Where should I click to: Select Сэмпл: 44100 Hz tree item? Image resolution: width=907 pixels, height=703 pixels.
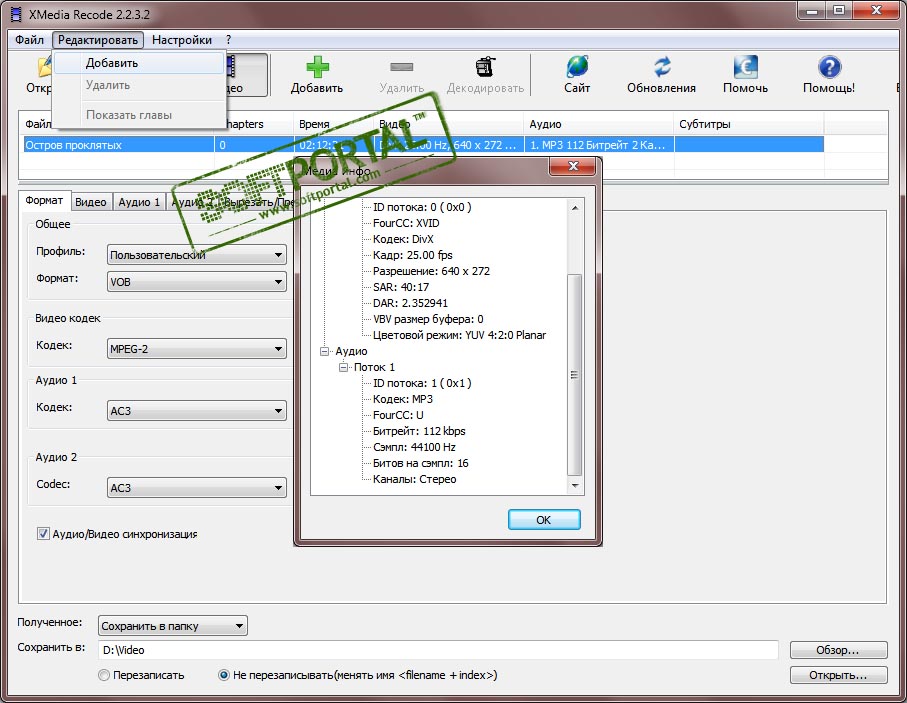coord(414,447)
